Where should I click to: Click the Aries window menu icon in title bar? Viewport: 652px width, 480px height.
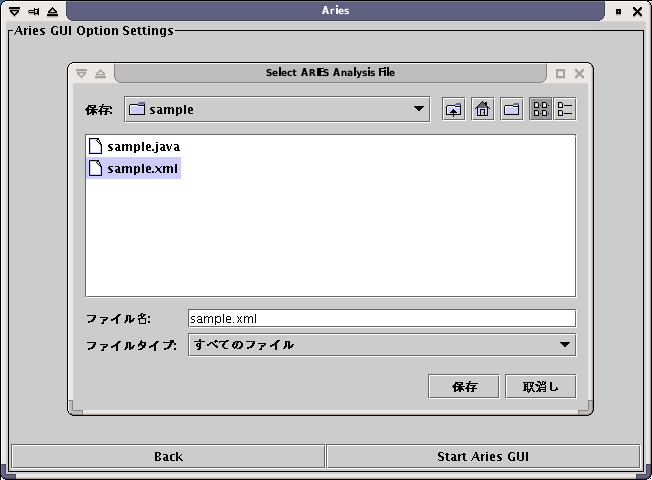pos(14,11)
